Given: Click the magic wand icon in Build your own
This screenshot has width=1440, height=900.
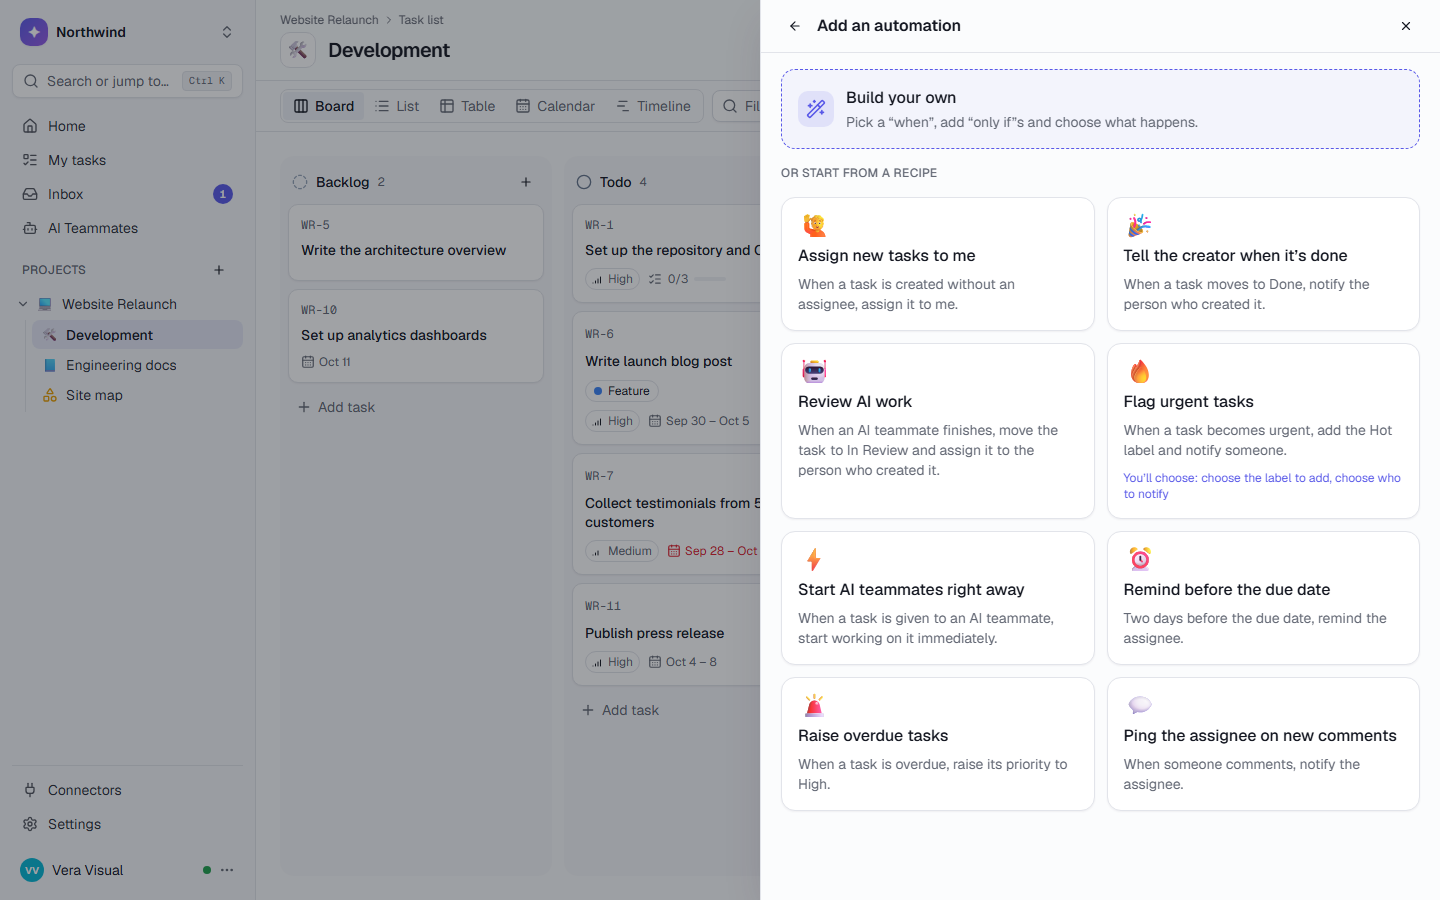Looking at the screenshot, I should [816, 109].
